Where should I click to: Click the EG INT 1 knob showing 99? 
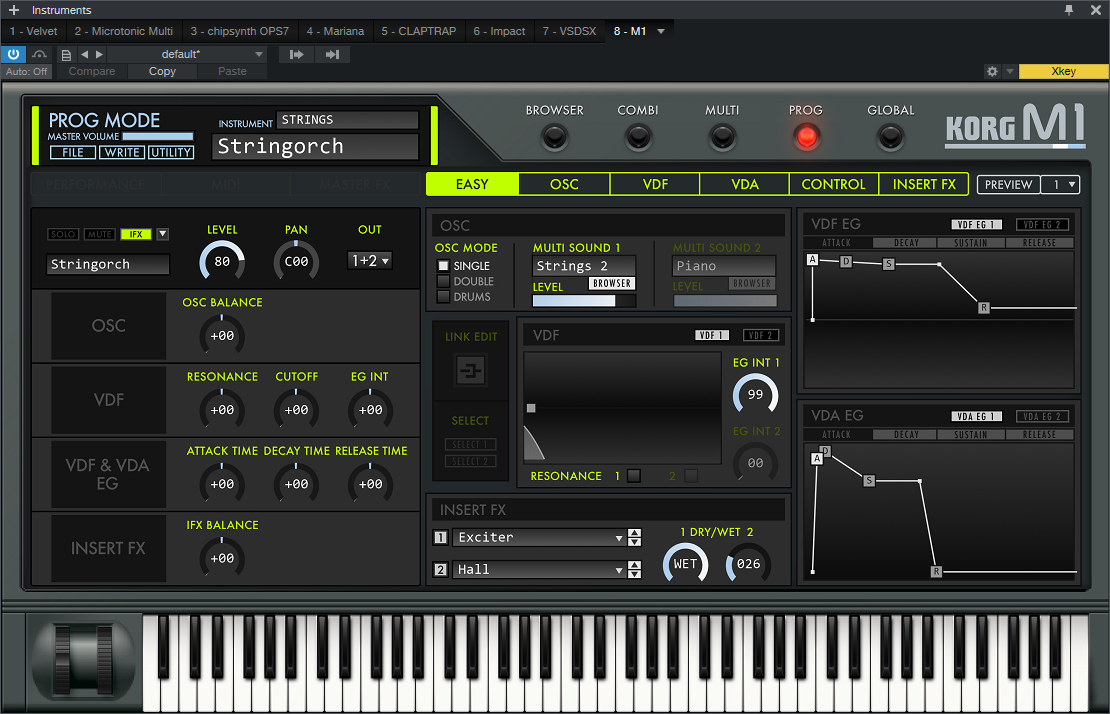coord(755,394)
